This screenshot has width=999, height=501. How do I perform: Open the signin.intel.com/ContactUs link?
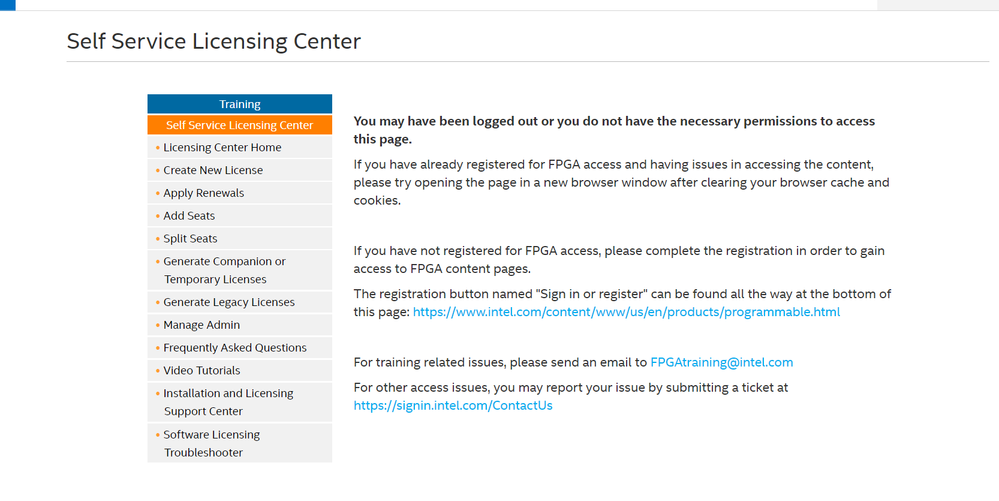point(453,406)
